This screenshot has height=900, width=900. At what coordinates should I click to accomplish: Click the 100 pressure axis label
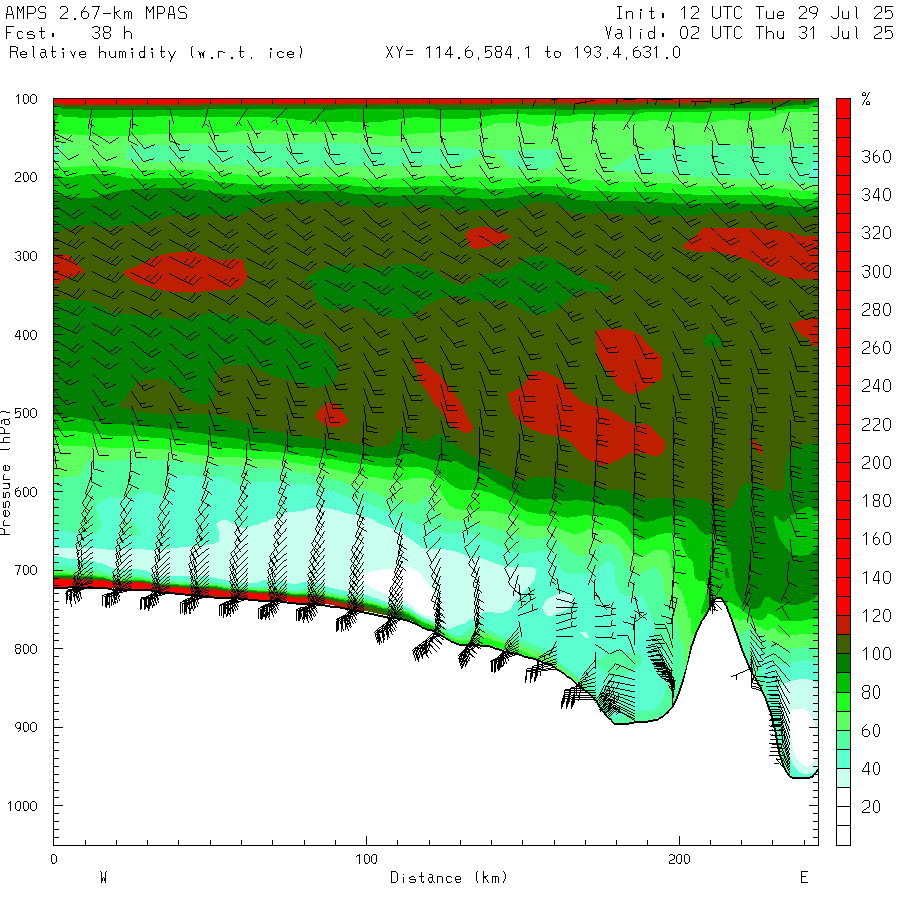tap(26, 99)
